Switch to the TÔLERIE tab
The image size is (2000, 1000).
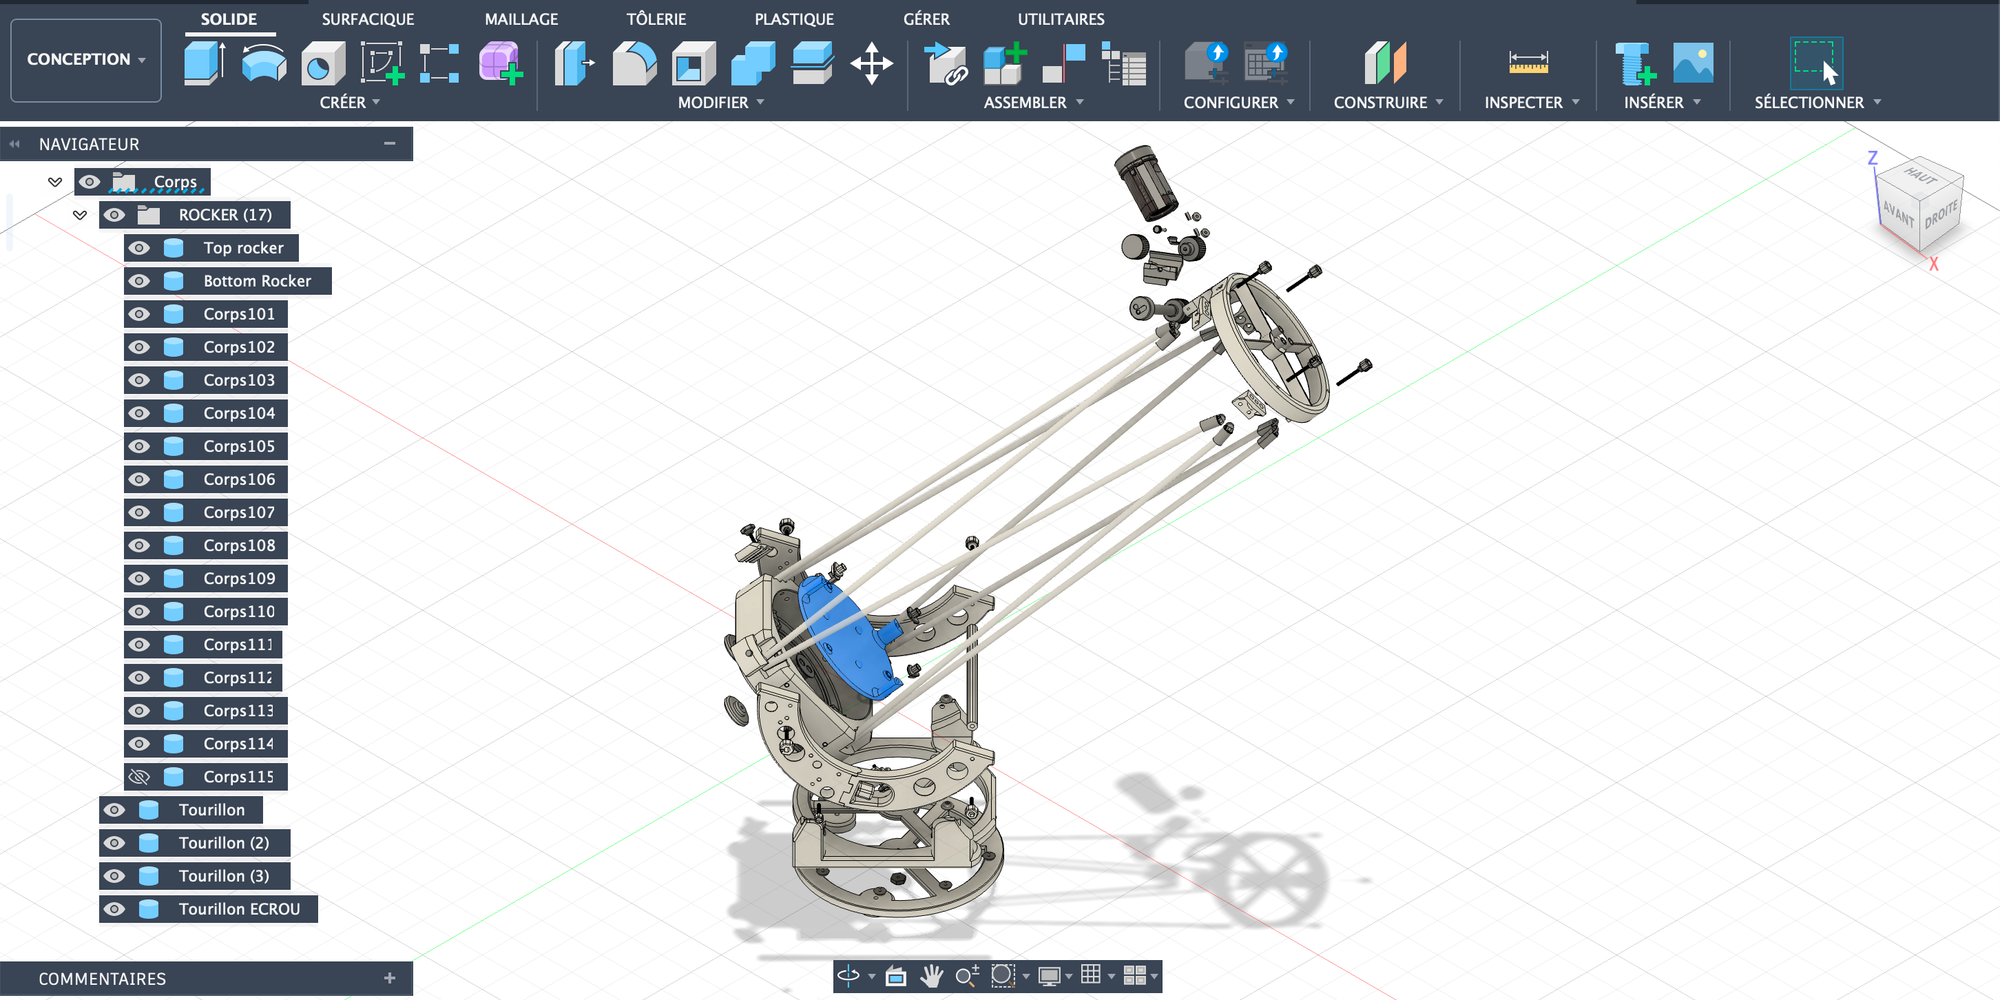(656, 19)
